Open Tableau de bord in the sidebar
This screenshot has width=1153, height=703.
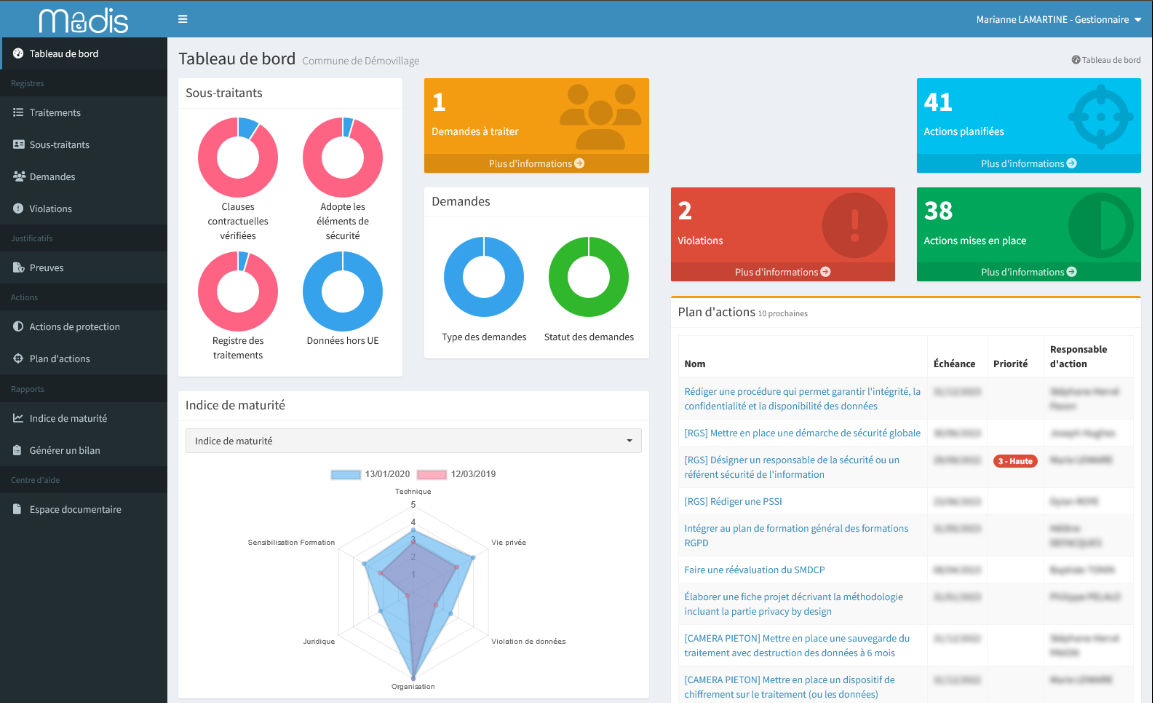[x=83, y=54]
